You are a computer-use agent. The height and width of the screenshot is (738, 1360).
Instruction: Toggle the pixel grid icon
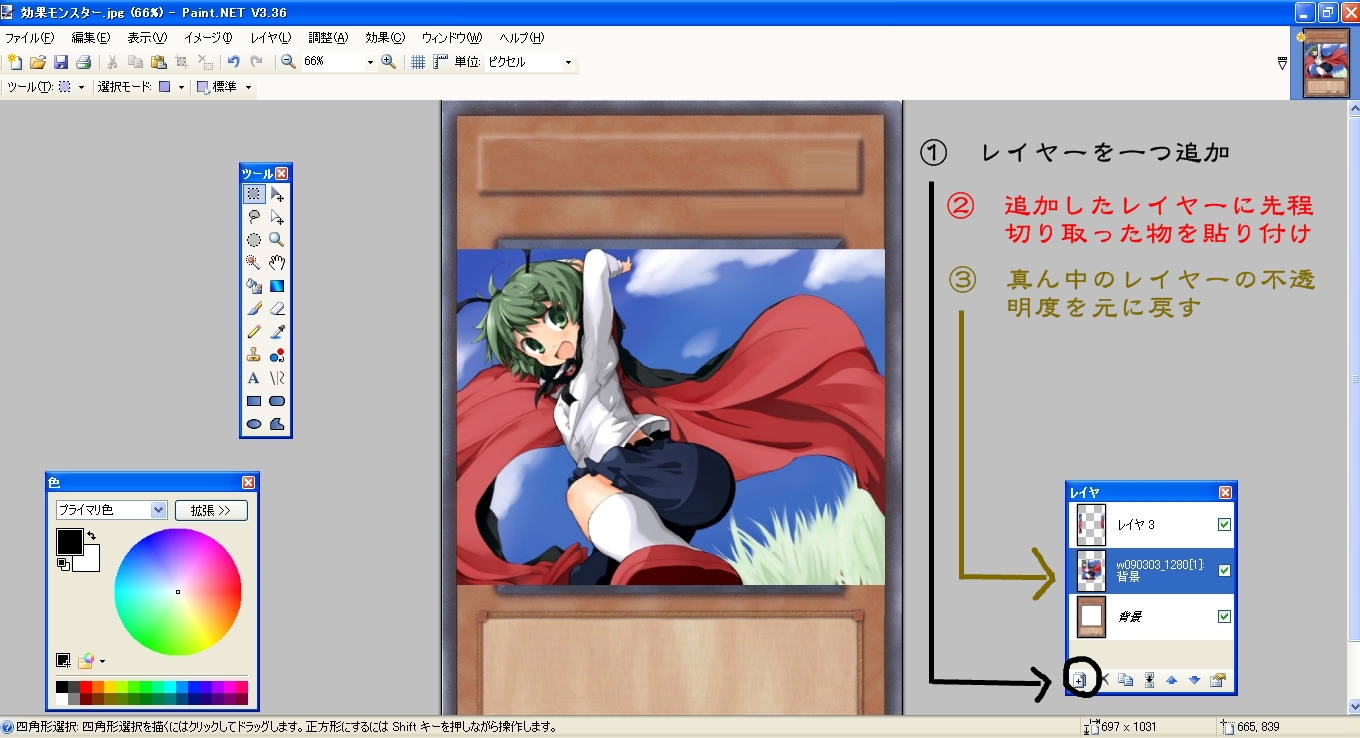[419, 62]
